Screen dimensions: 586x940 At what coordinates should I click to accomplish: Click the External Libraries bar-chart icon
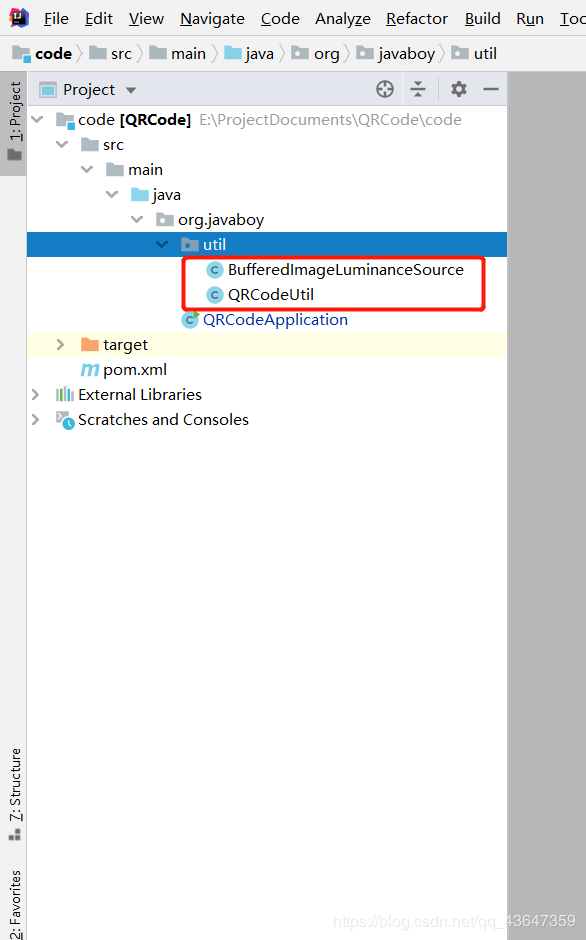tap(64, 394)
